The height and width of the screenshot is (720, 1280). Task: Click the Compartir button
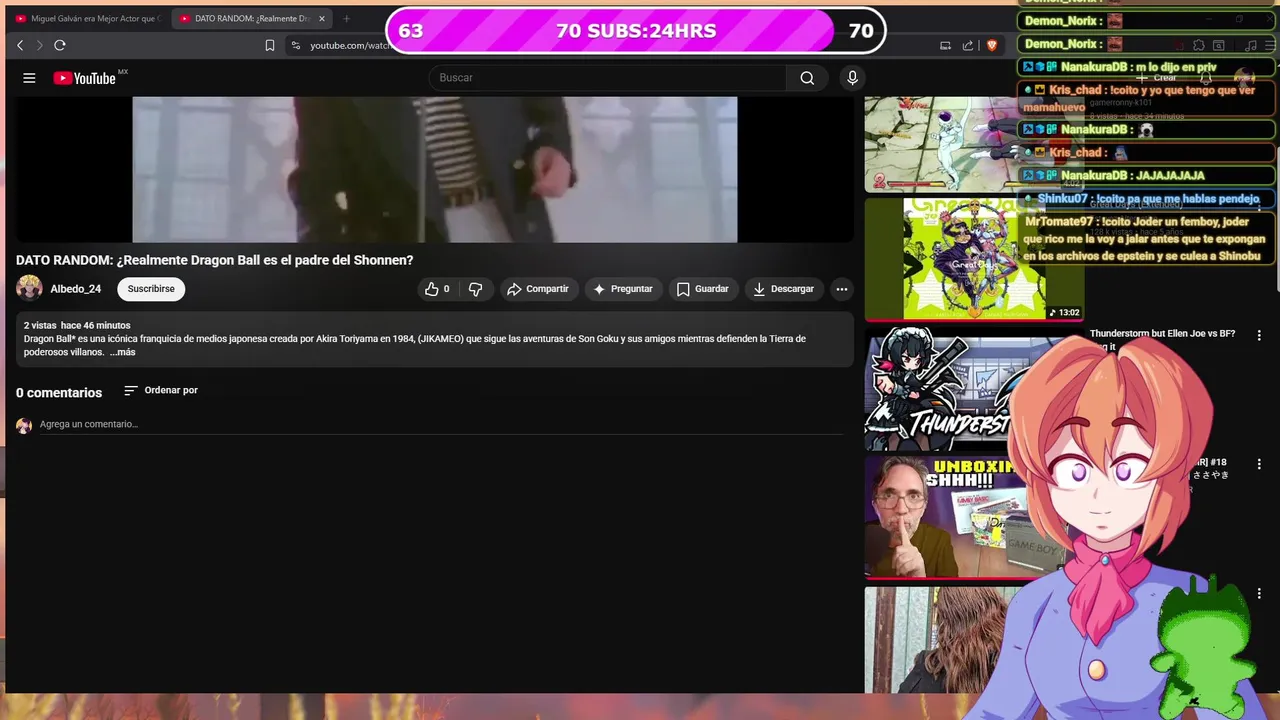[x=538, y=289]
